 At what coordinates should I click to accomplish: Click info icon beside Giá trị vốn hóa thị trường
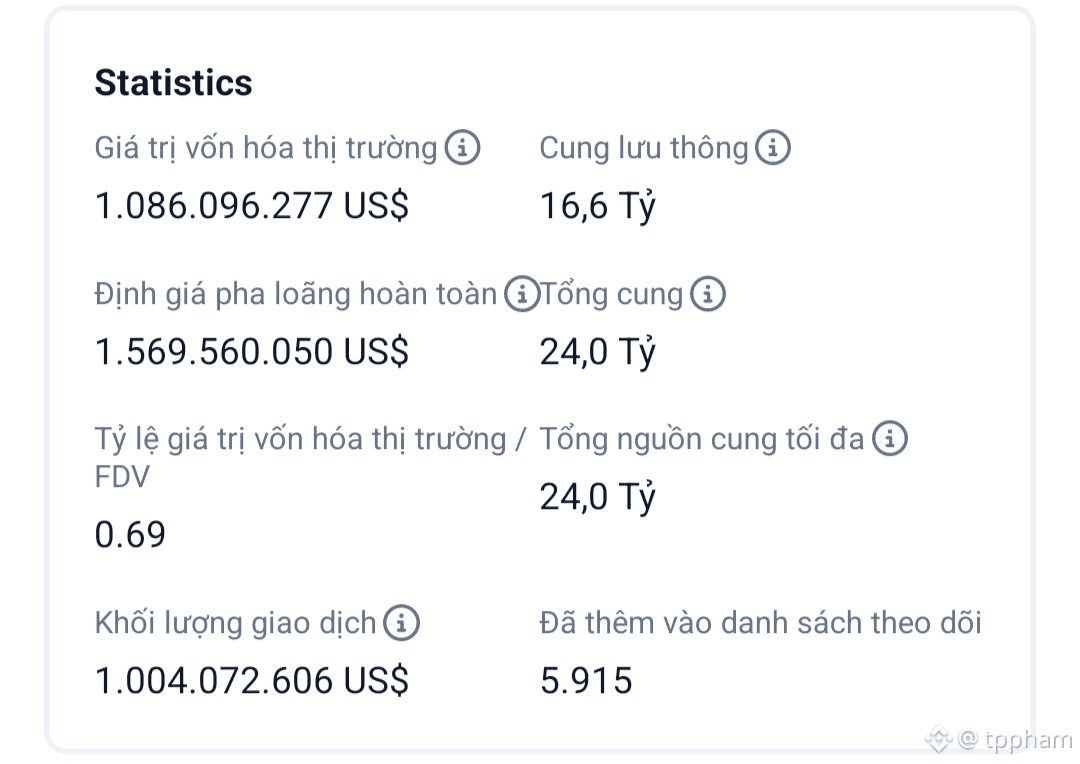click(x=462, y=149)
